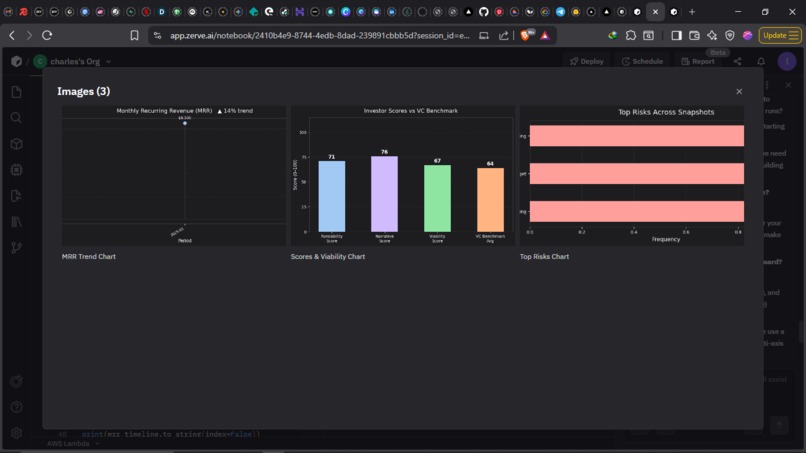Click the MRR data point marker
Viewport: 806px width, 453px height.
185,123
